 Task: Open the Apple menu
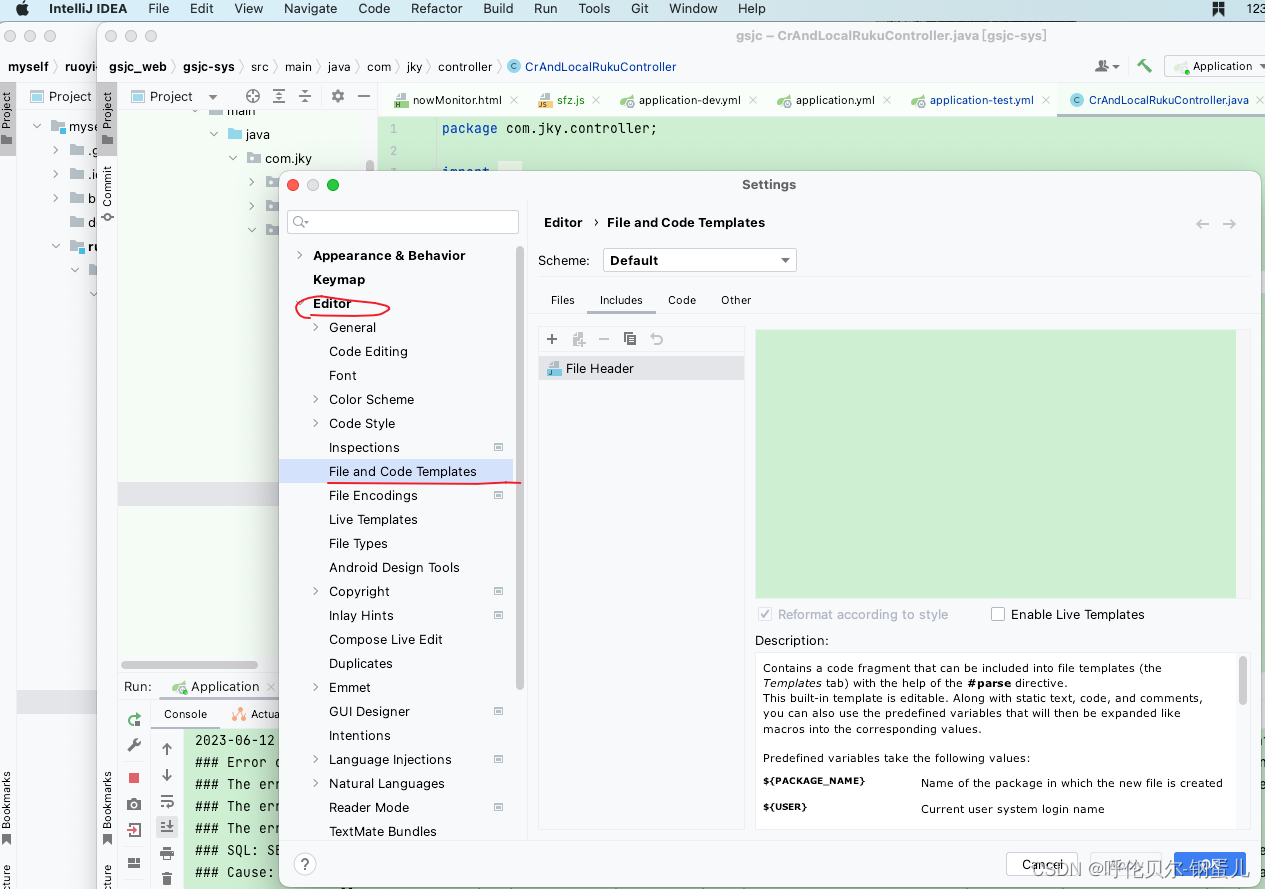point(22,9)
